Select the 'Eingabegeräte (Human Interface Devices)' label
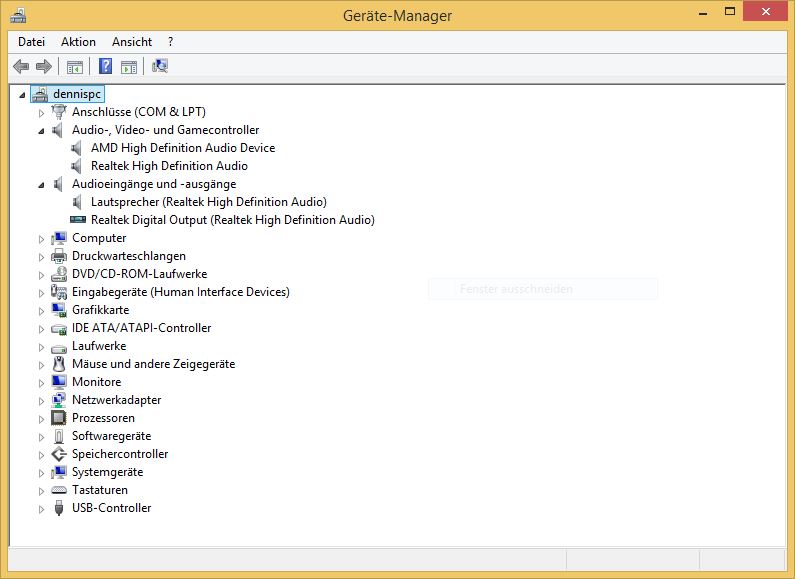Viewport: 795px width, 579px height. [180, 292]
